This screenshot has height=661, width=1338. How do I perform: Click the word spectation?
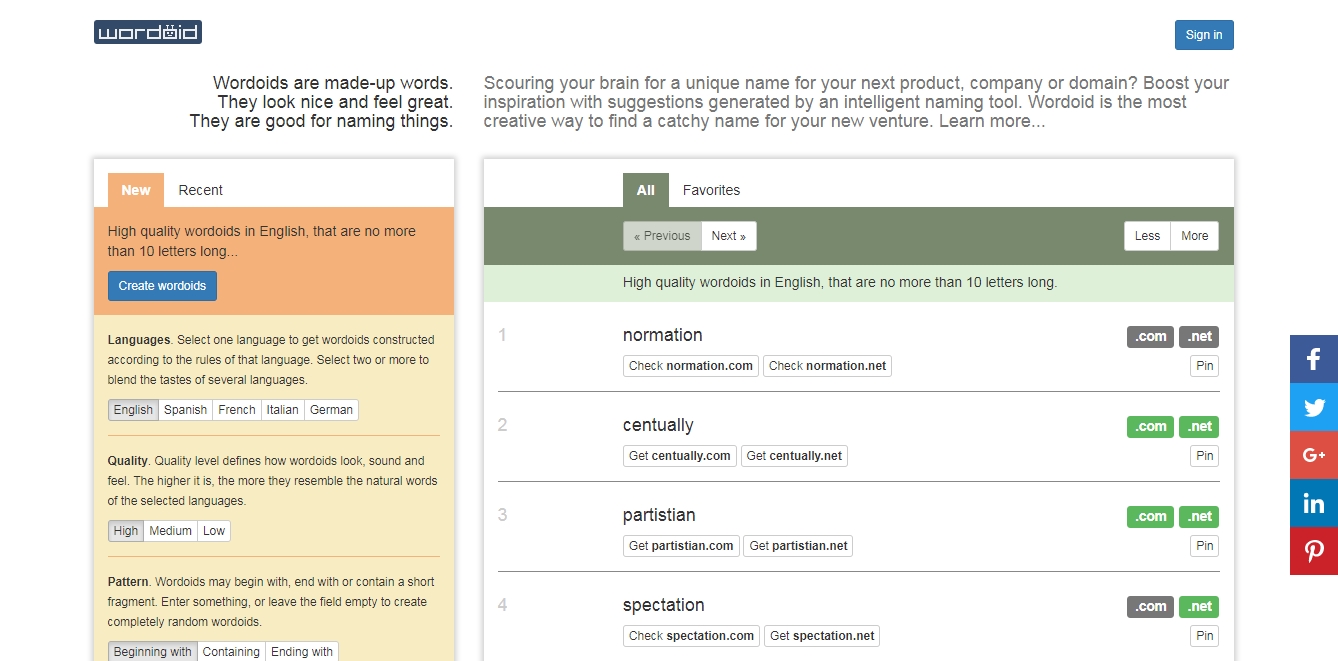click(x=663, y=605)
